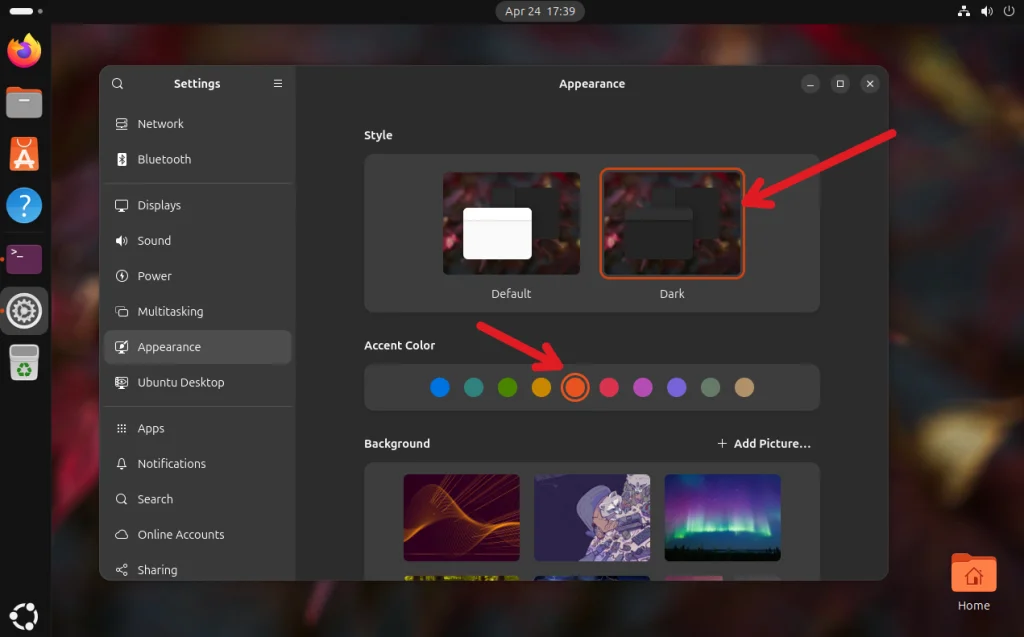Minimize the Settings window
The width and height of the screenshot is (1024, 637).
pyautogui.click(x=810, y=84)
